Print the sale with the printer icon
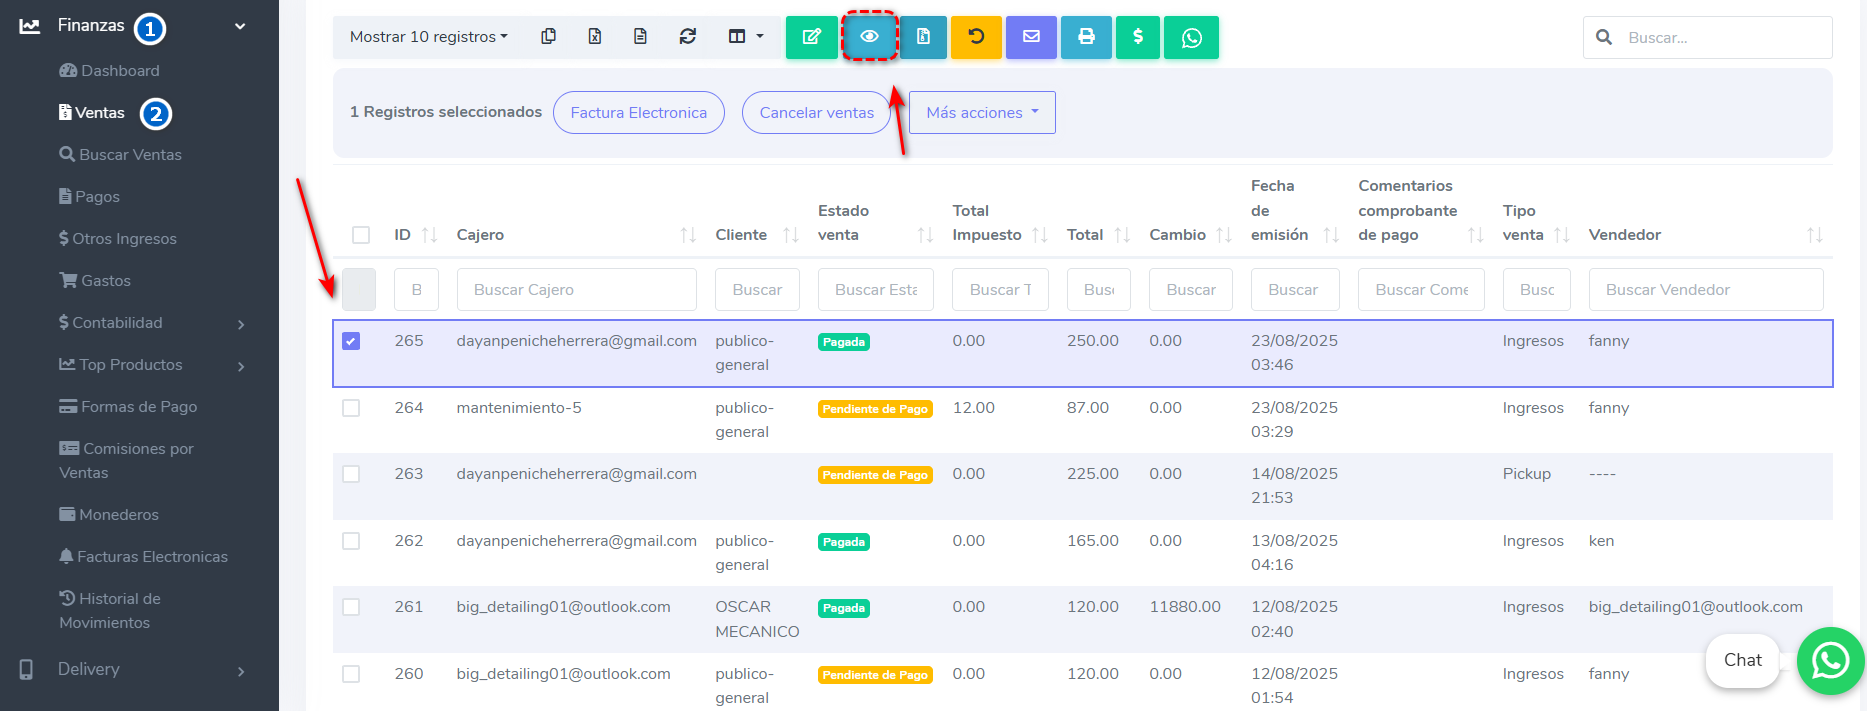 tap(1086, 37)
